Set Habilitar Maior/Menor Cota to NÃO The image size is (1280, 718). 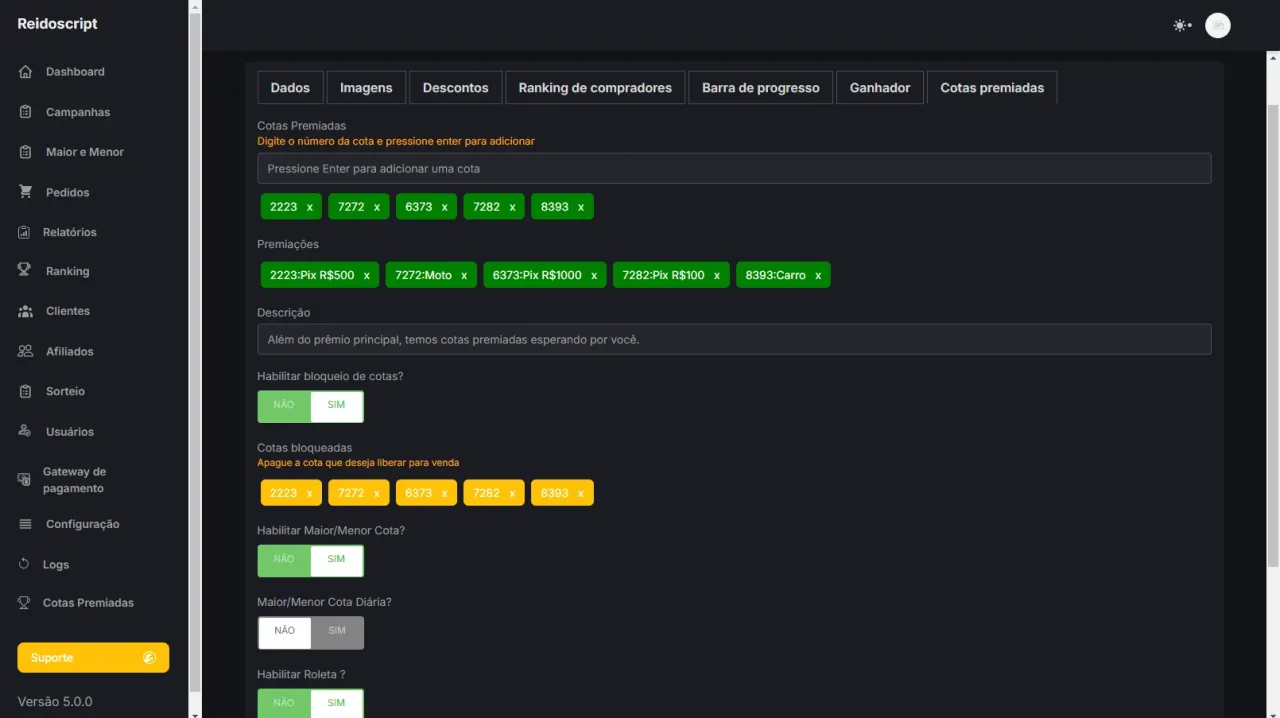[284, 560]
